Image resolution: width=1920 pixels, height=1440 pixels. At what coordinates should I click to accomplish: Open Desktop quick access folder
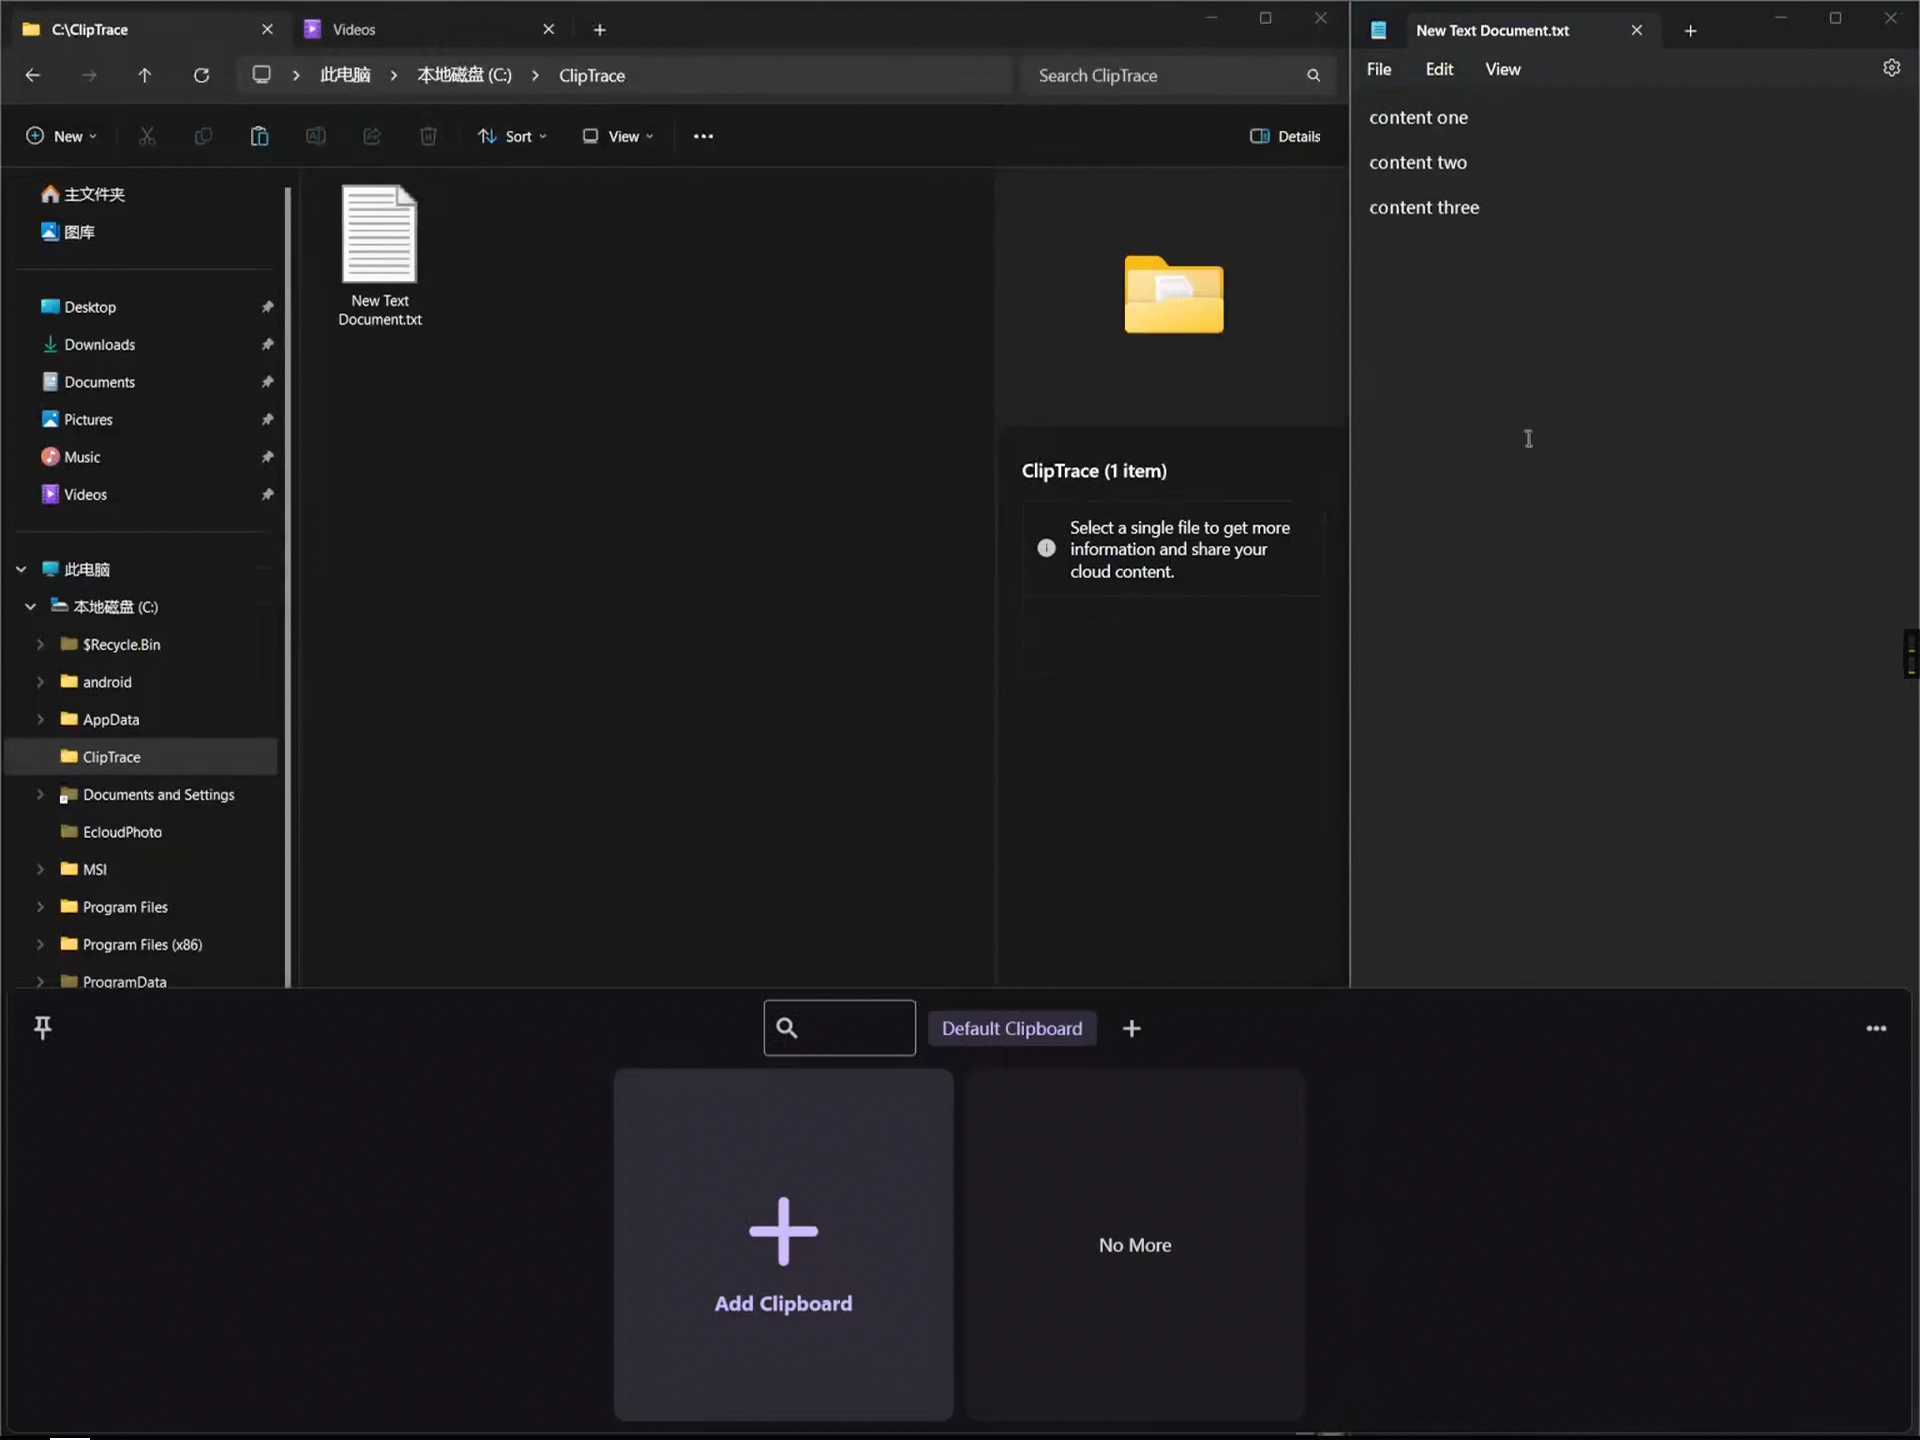[x=90, y=307]
